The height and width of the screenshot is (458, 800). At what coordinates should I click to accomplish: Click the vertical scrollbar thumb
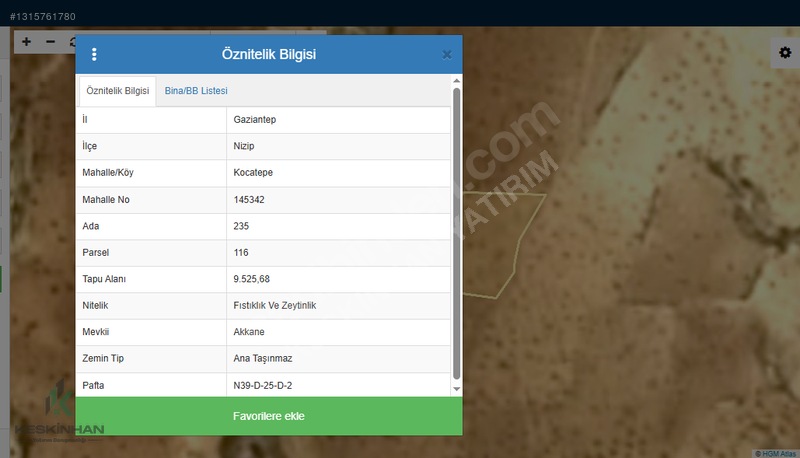click(x=457, y=234)
